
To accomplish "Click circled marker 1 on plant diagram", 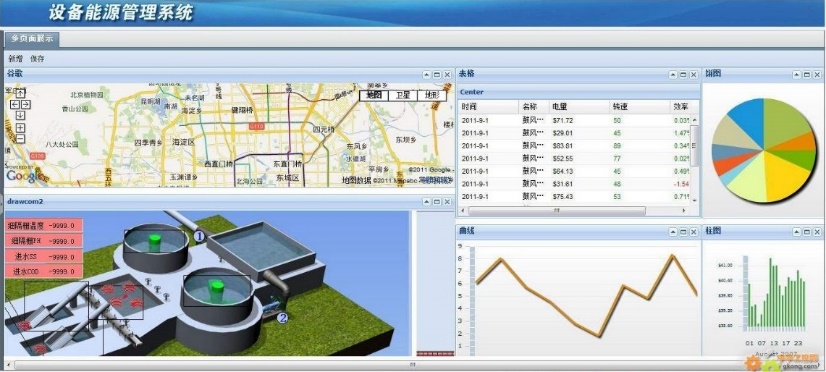I will tap(199, 236).
